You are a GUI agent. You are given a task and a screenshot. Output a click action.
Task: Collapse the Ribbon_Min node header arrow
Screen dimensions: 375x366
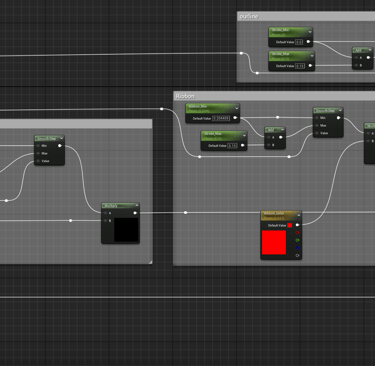[x=236, y=108]
